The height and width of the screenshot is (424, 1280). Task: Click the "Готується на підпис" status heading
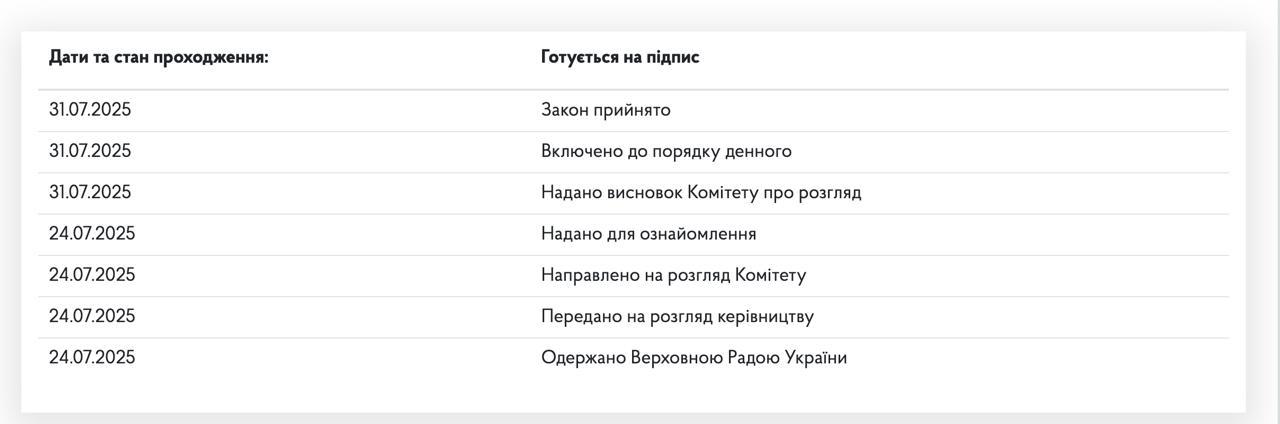click(x=620, y=57)
